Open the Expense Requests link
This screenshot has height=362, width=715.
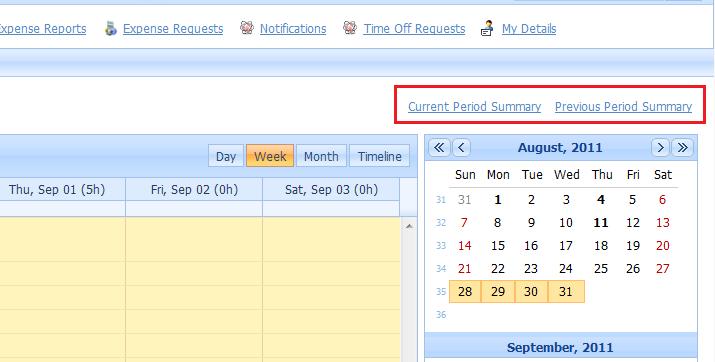(x=173, y=29)
